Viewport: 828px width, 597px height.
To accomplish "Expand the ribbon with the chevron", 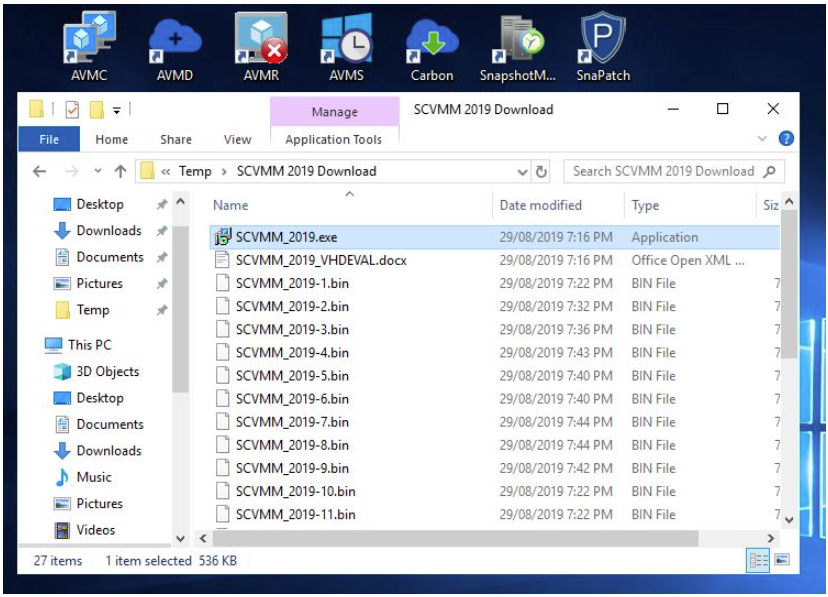I will [762, 139].
